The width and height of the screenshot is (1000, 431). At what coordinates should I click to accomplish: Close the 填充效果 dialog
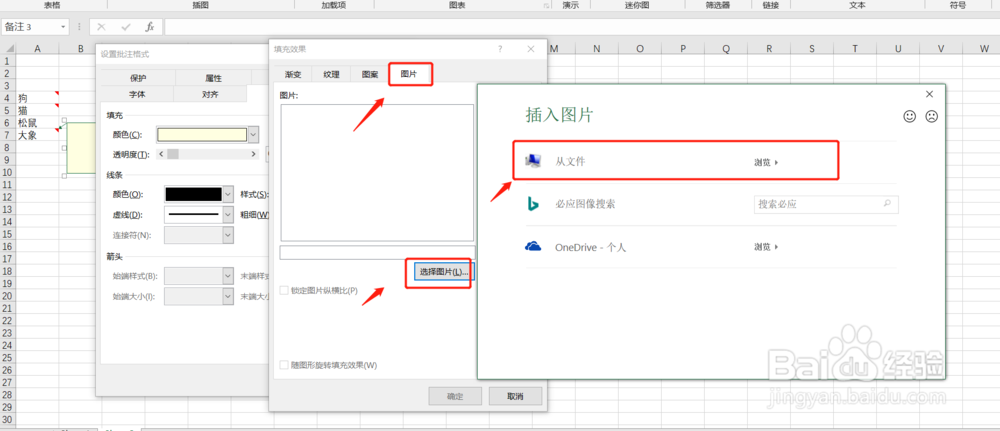[531, 48]
